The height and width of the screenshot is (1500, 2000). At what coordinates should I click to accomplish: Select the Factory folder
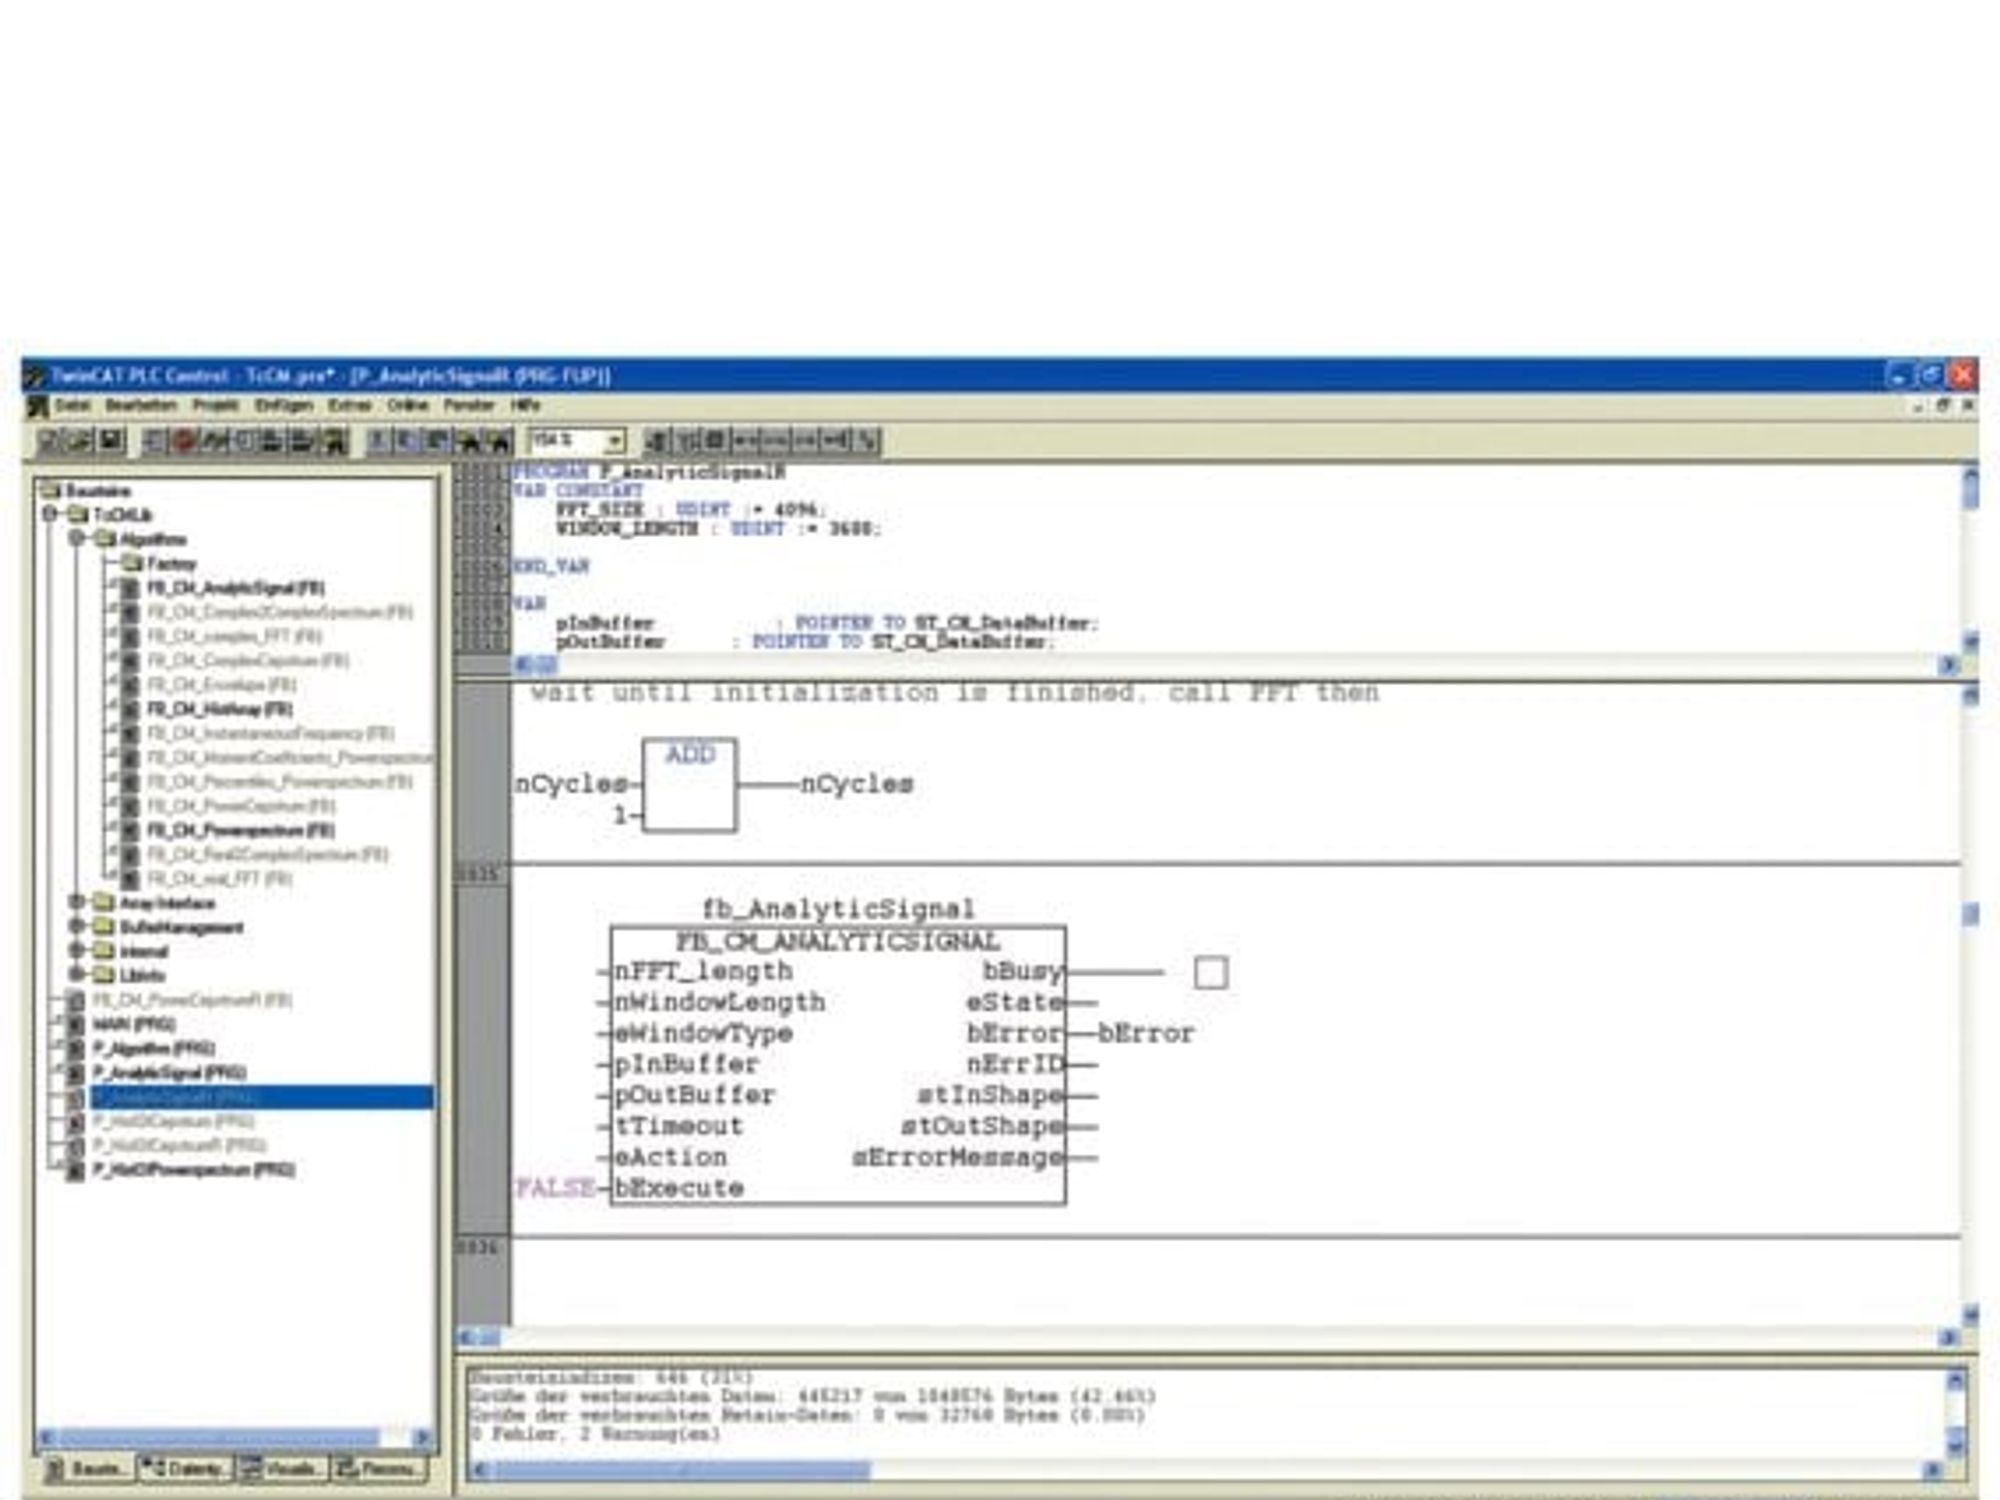pos(171,564)
